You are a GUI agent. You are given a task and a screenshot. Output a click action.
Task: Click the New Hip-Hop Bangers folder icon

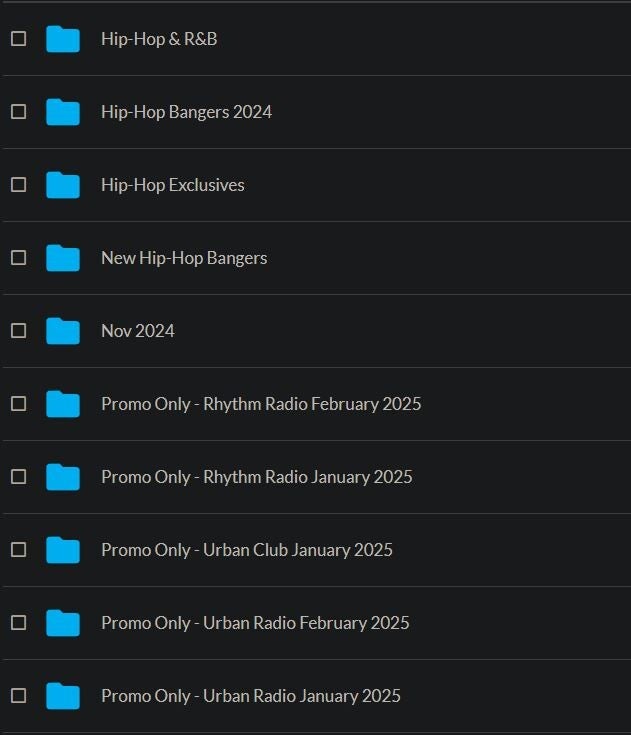click(x=63, y=258)
